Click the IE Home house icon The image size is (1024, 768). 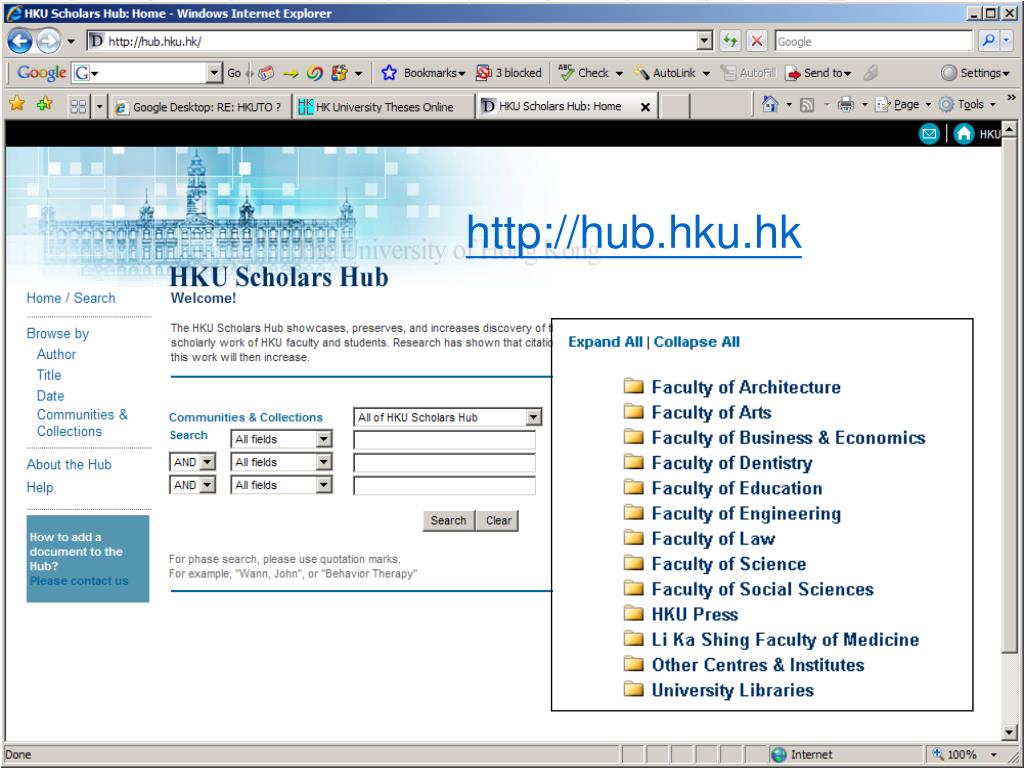pos(770,104)
